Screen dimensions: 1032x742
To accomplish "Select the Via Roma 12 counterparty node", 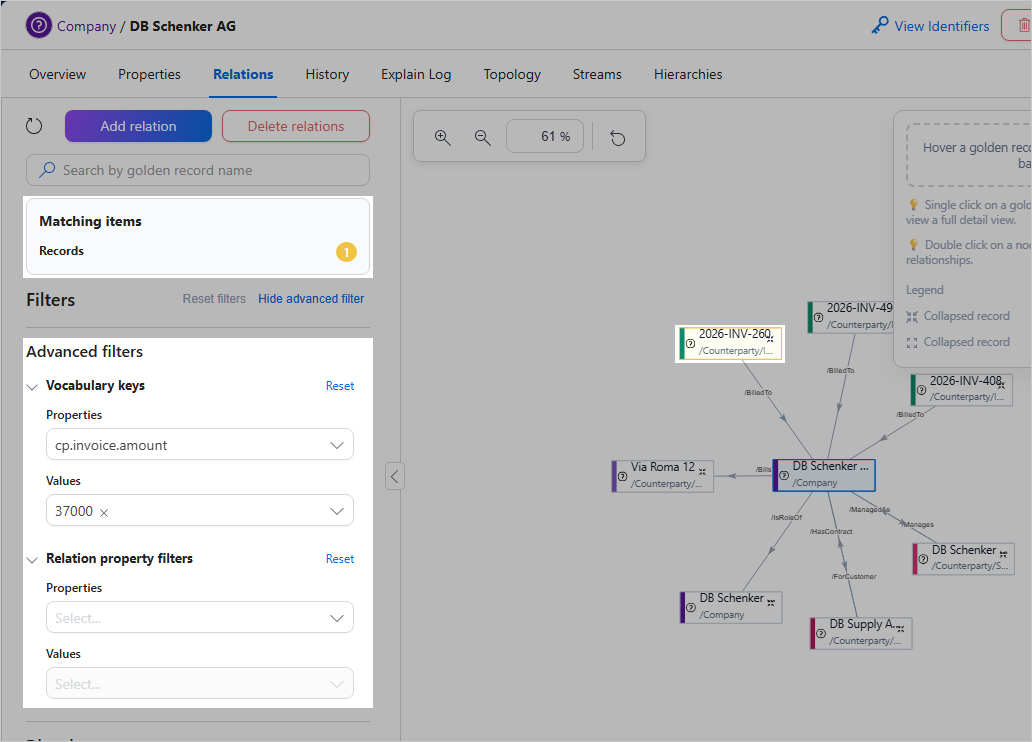I will coord(662,476).
